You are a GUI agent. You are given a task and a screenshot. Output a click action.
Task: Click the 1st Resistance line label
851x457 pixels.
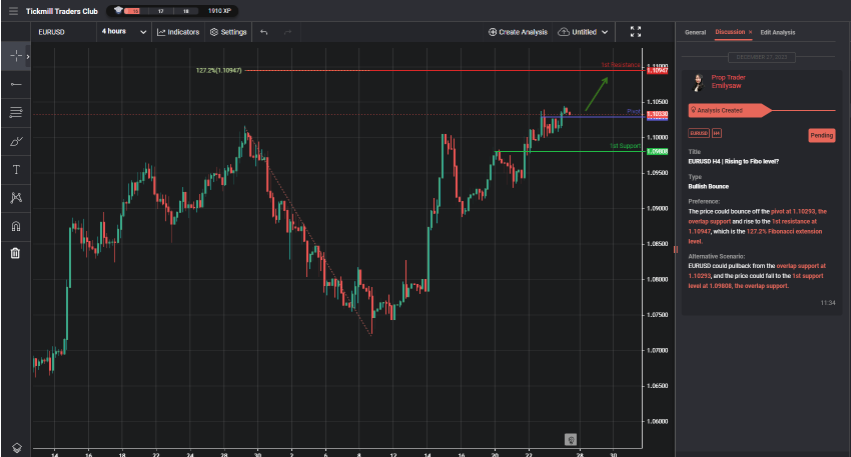coord(620,65)
